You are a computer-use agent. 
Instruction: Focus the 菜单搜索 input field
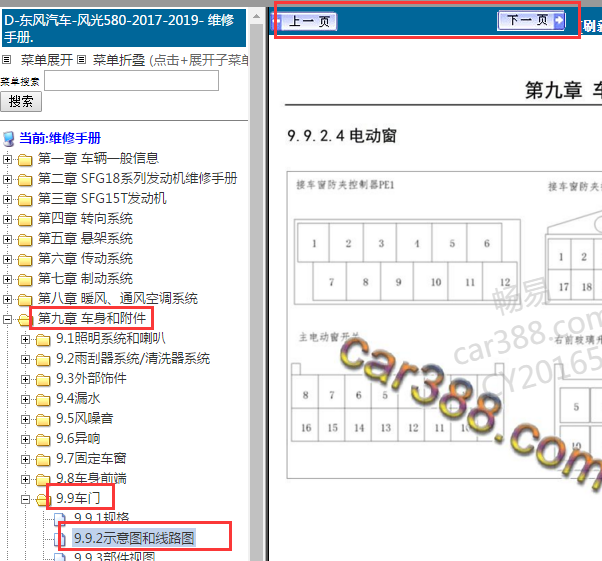131,81
